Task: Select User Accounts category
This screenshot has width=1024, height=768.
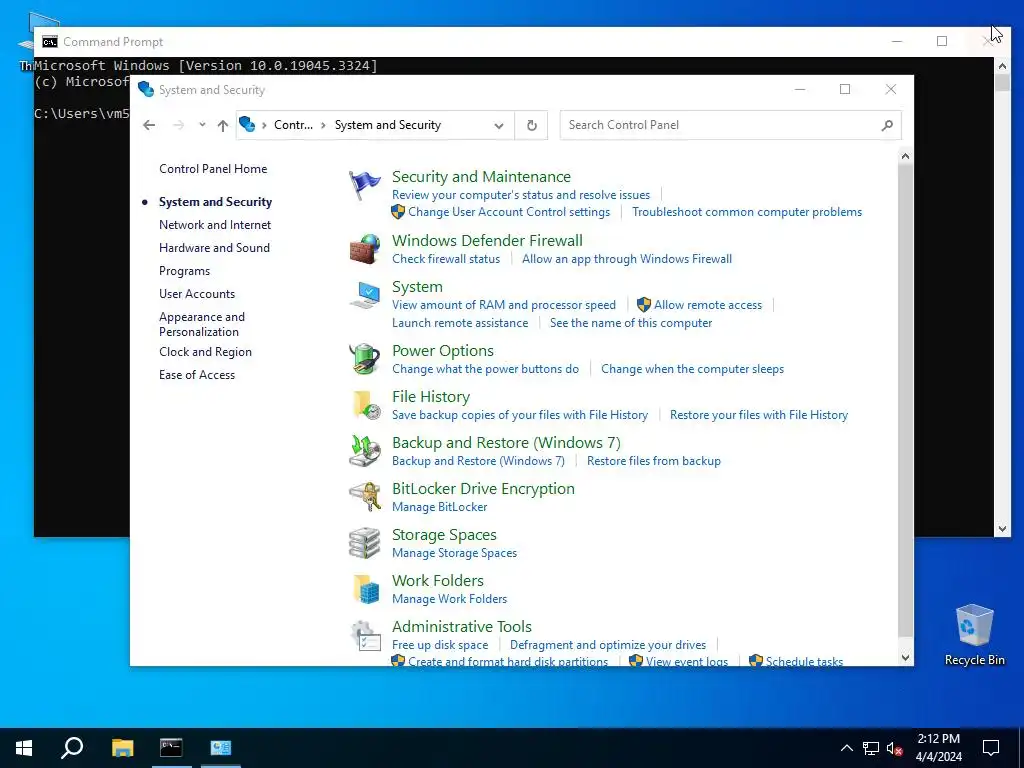Action: tap(197, 294)
